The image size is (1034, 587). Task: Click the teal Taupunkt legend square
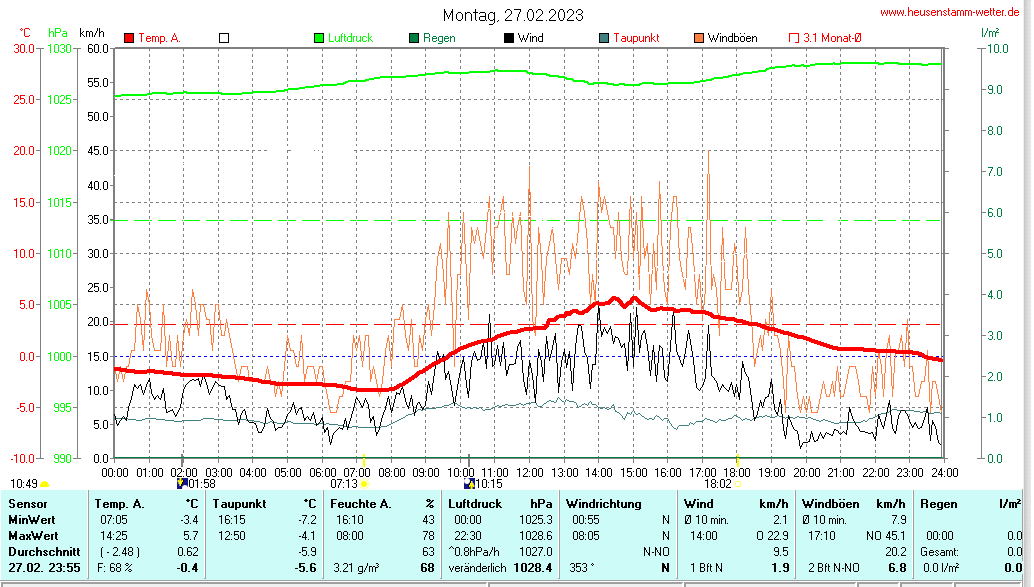(x=604, y=38)
